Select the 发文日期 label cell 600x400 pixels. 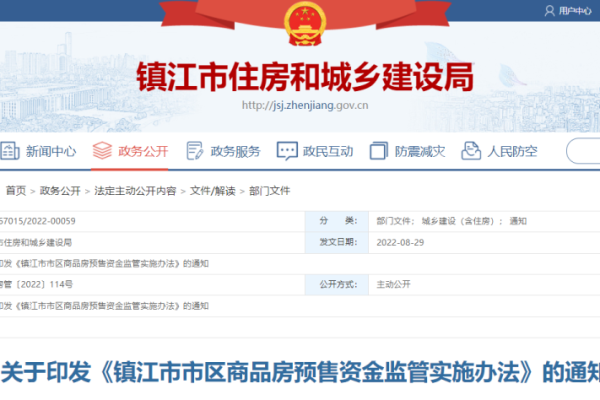click(337, 242)
